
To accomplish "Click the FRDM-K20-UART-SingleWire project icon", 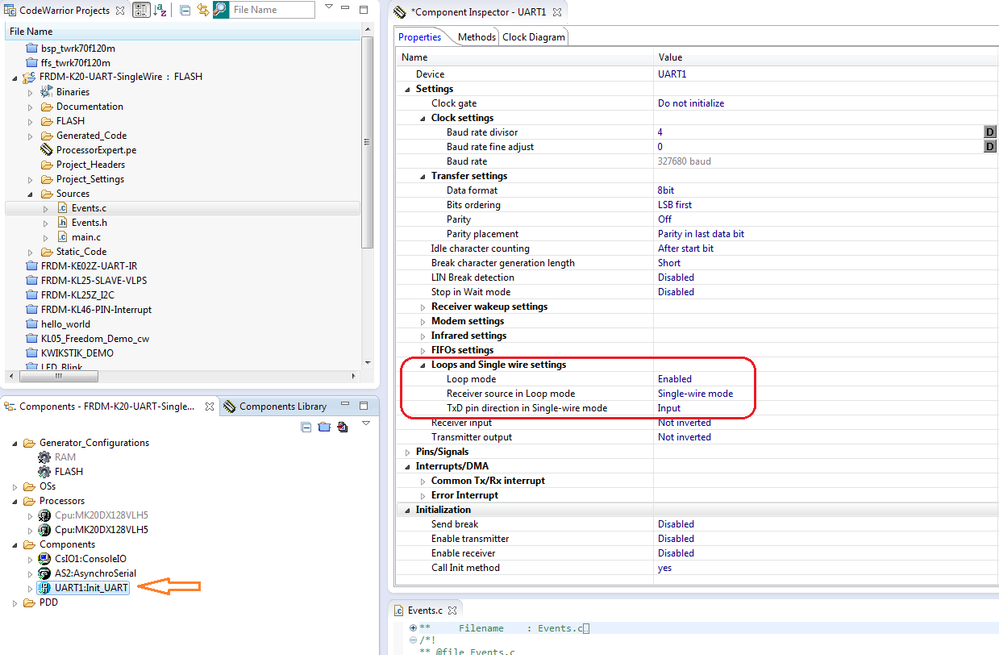I will [29, 77].
